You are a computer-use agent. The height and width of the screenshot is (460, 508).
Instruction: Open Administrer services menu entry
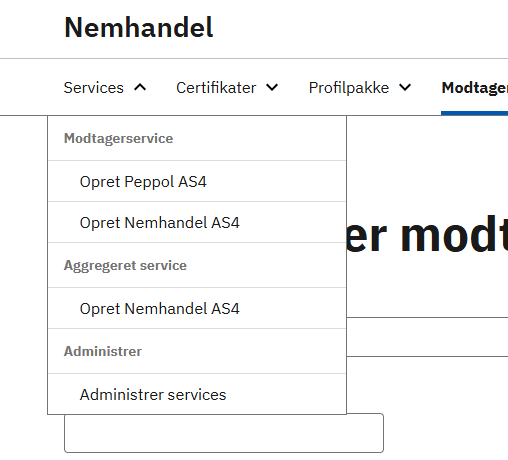coord(197,394)
